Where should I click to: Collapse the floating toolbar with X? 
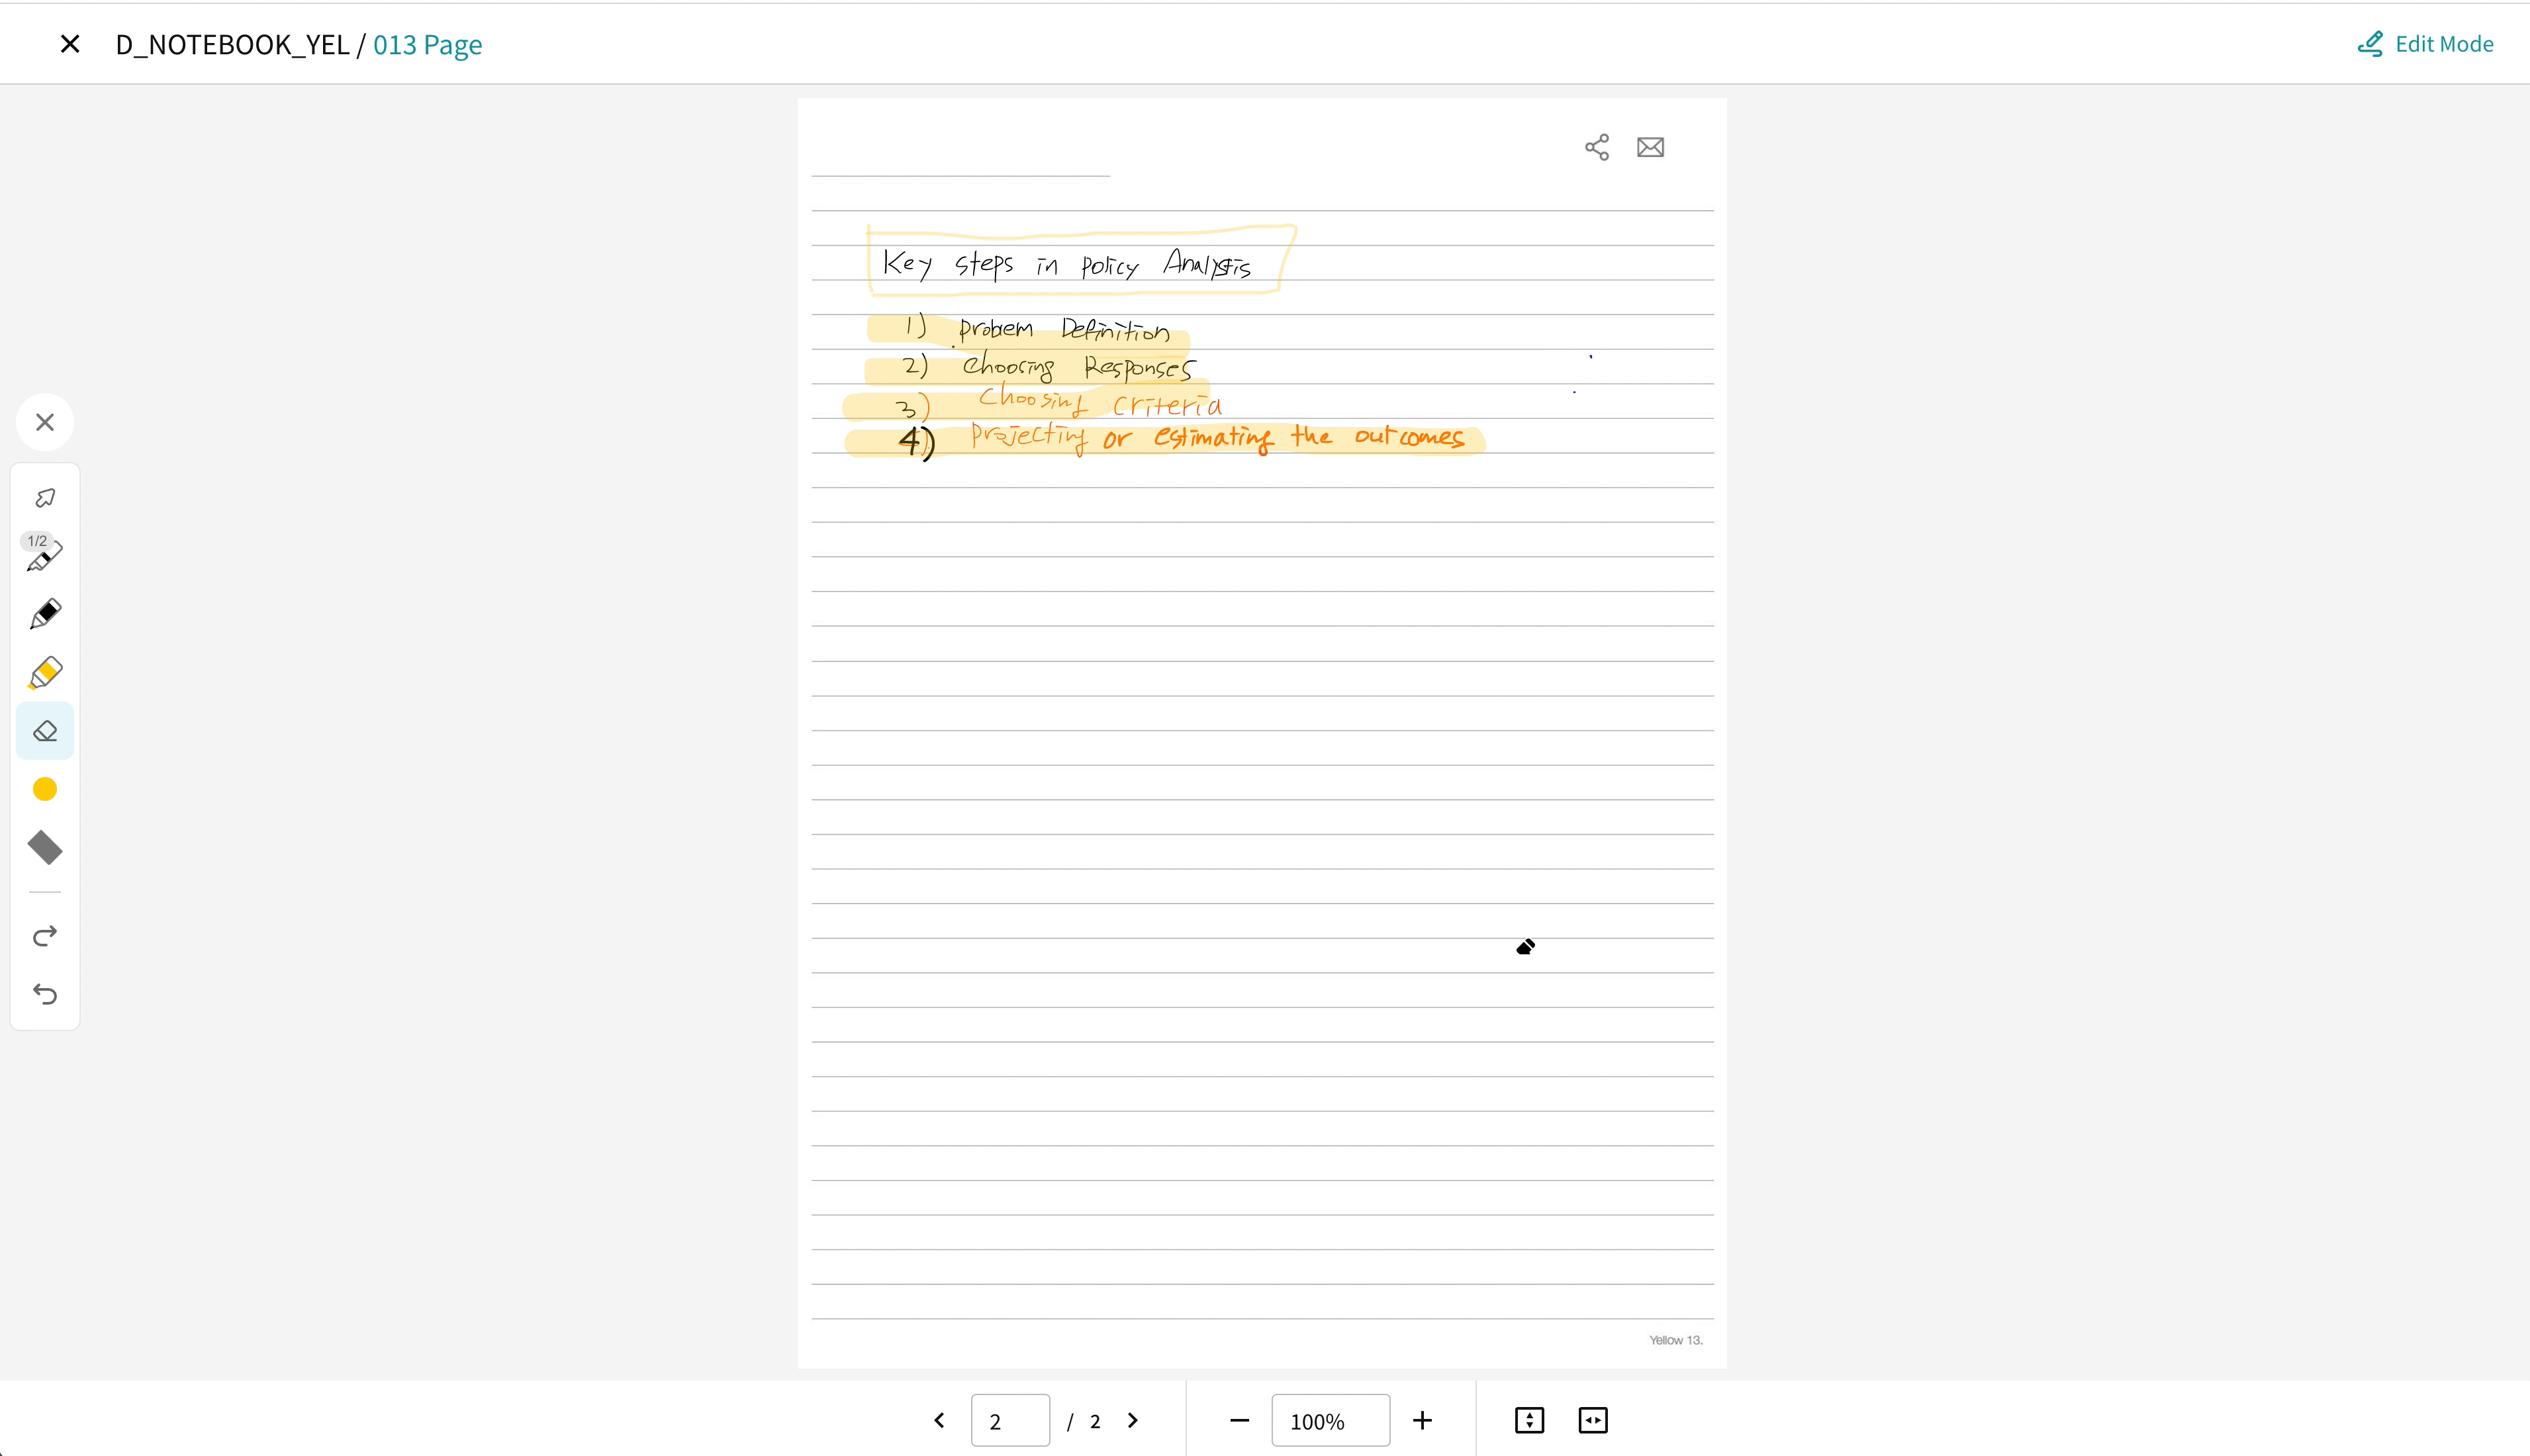click(x=45, y=422)
